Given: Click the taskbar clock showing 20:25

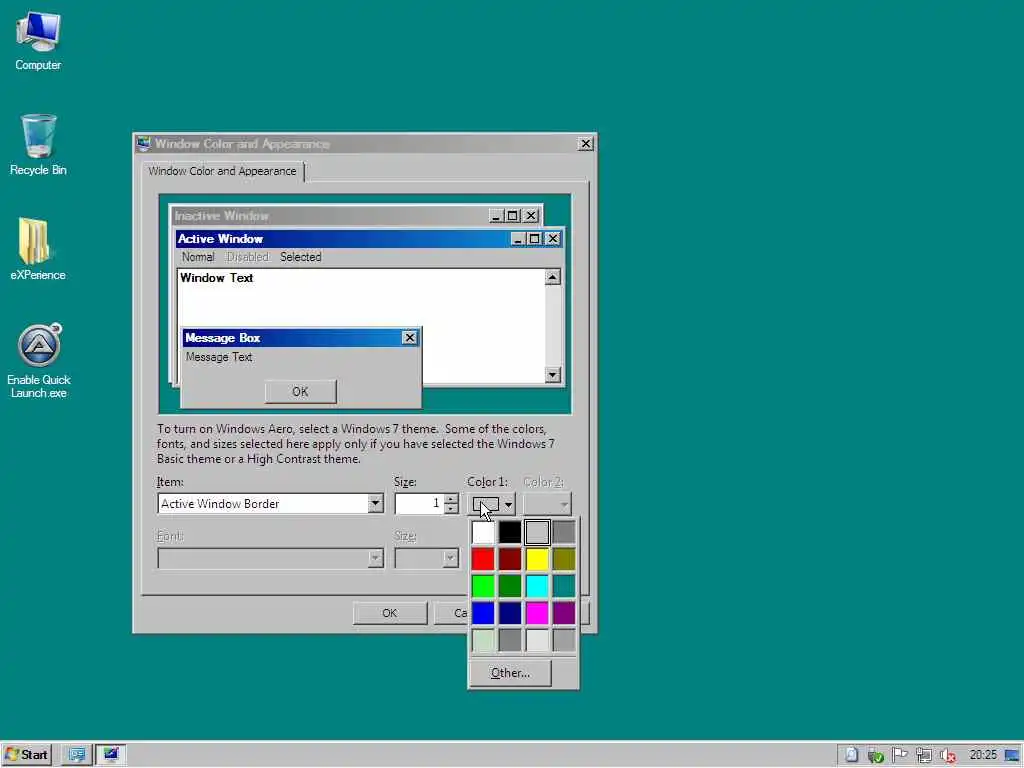Looking at the screenshot, I should point(983,755).
